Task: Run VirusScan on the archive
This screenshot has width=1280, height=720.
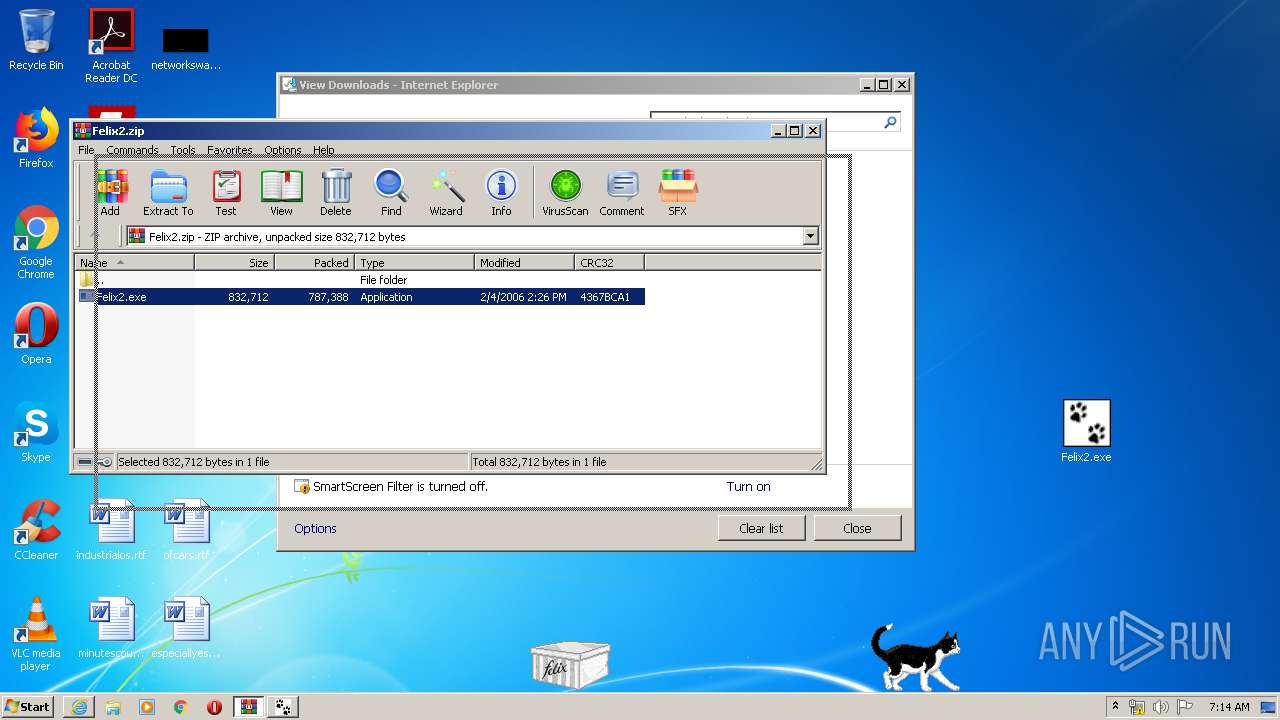Action: pyautogui.click(x=565, y=193)
